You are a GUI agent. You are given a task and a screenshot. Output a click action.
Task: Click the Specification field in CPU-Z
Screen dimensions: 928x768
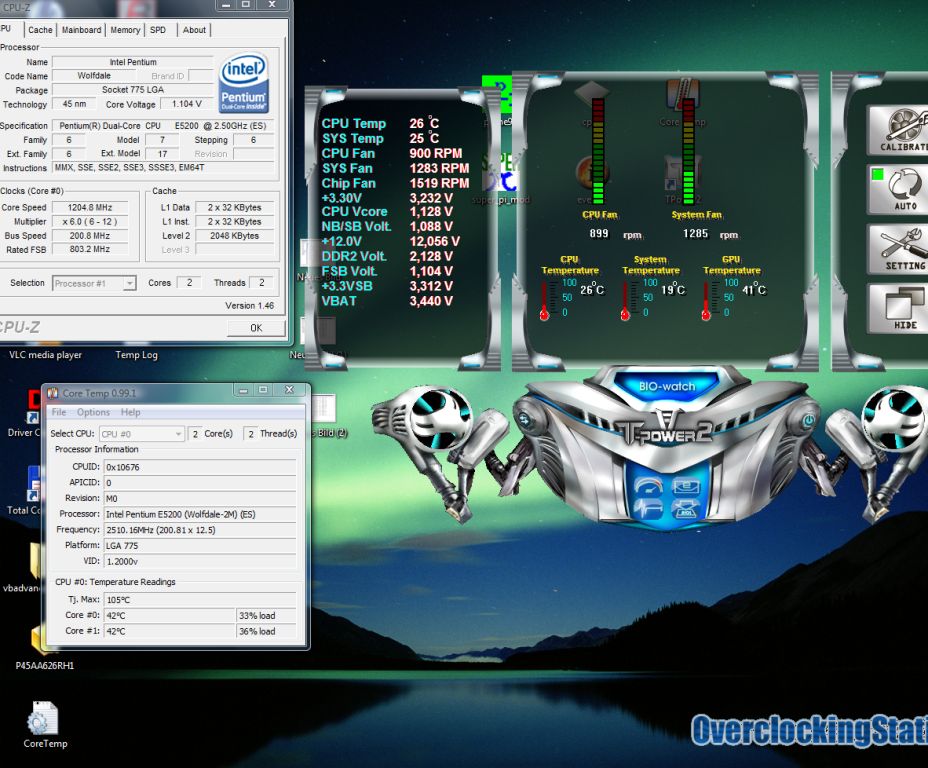click(163, 125)
